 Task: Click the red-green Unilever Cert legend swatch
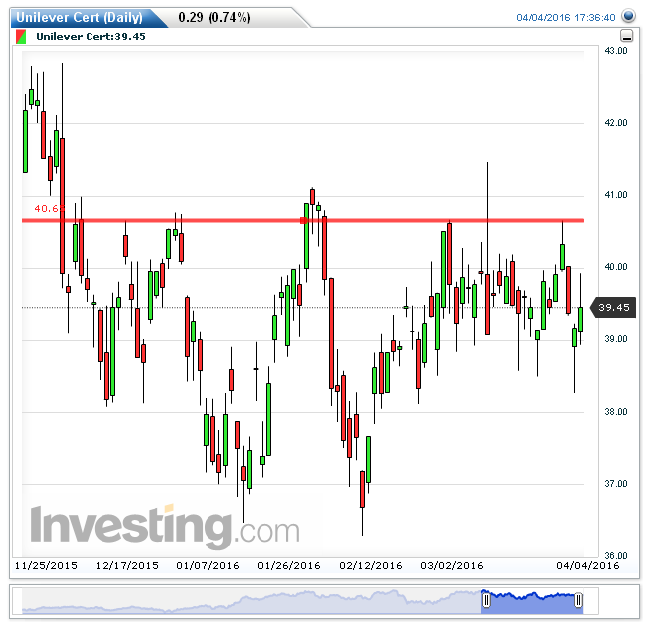21,36
